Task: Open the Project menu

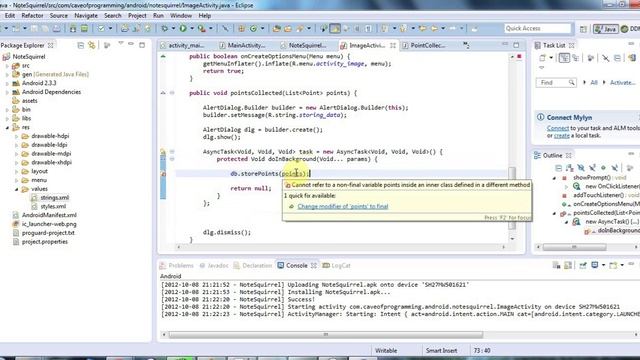Action: 137,16
